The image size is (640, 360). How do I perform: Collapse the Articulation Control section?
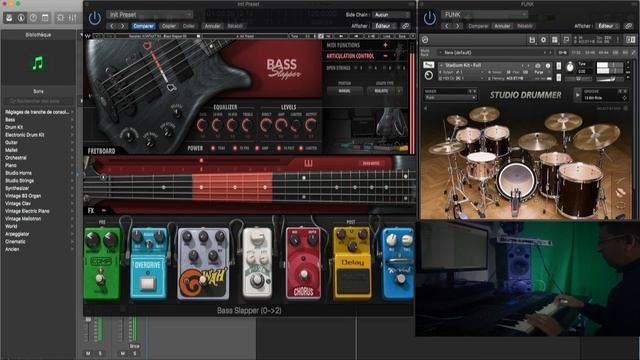tap(385, 56)
